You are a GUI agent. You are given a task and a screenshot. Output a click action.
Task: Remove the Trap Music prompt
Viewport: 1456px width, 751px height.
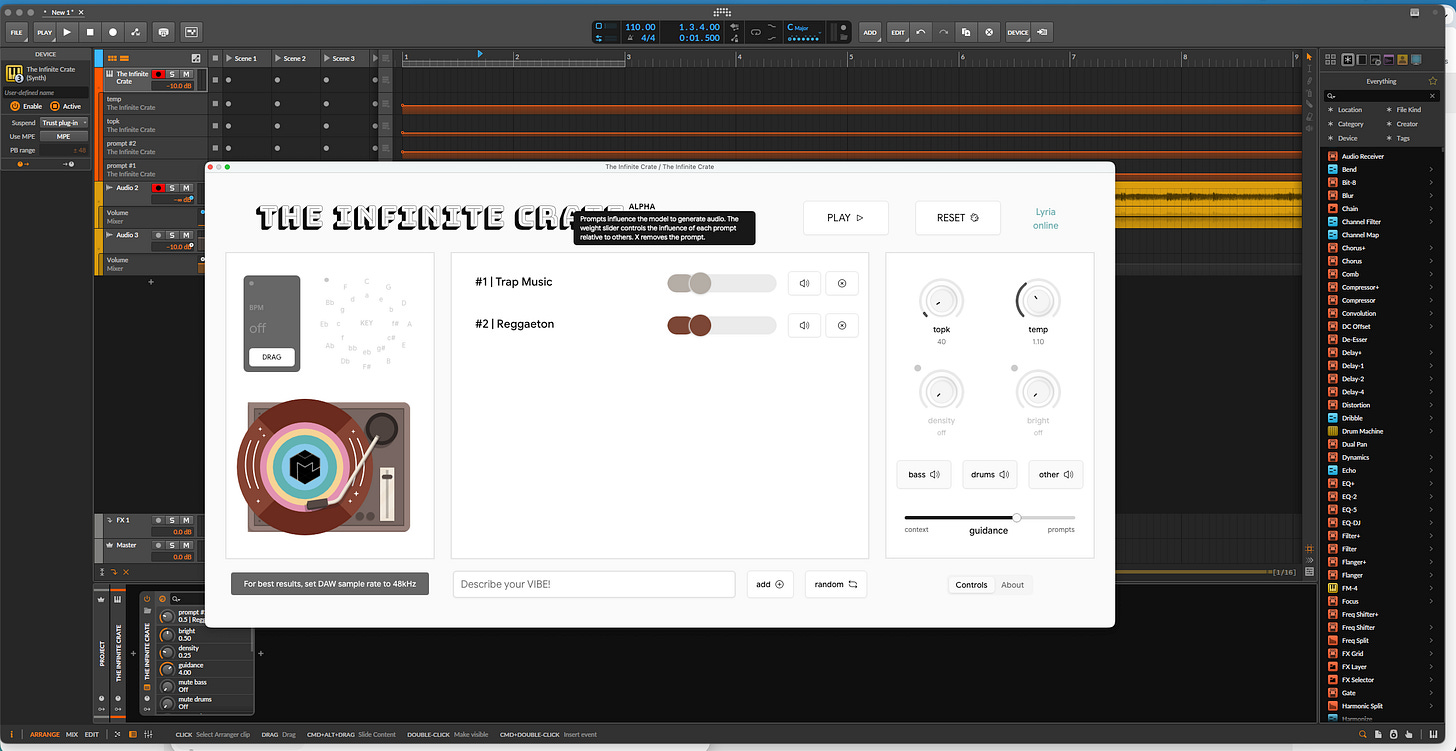click(x=842, y=283)
